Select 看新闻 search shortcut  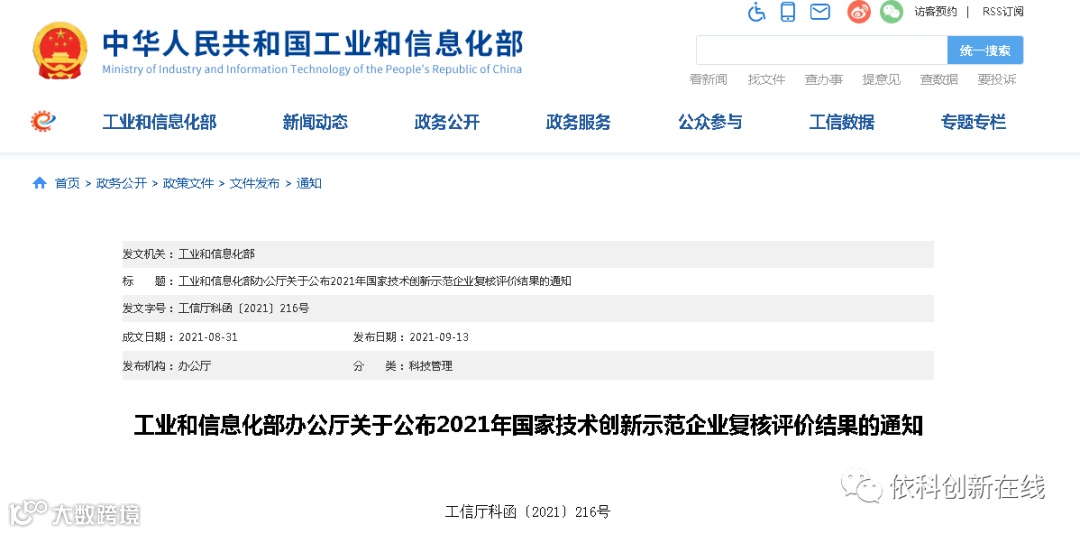tap(708, 80)
